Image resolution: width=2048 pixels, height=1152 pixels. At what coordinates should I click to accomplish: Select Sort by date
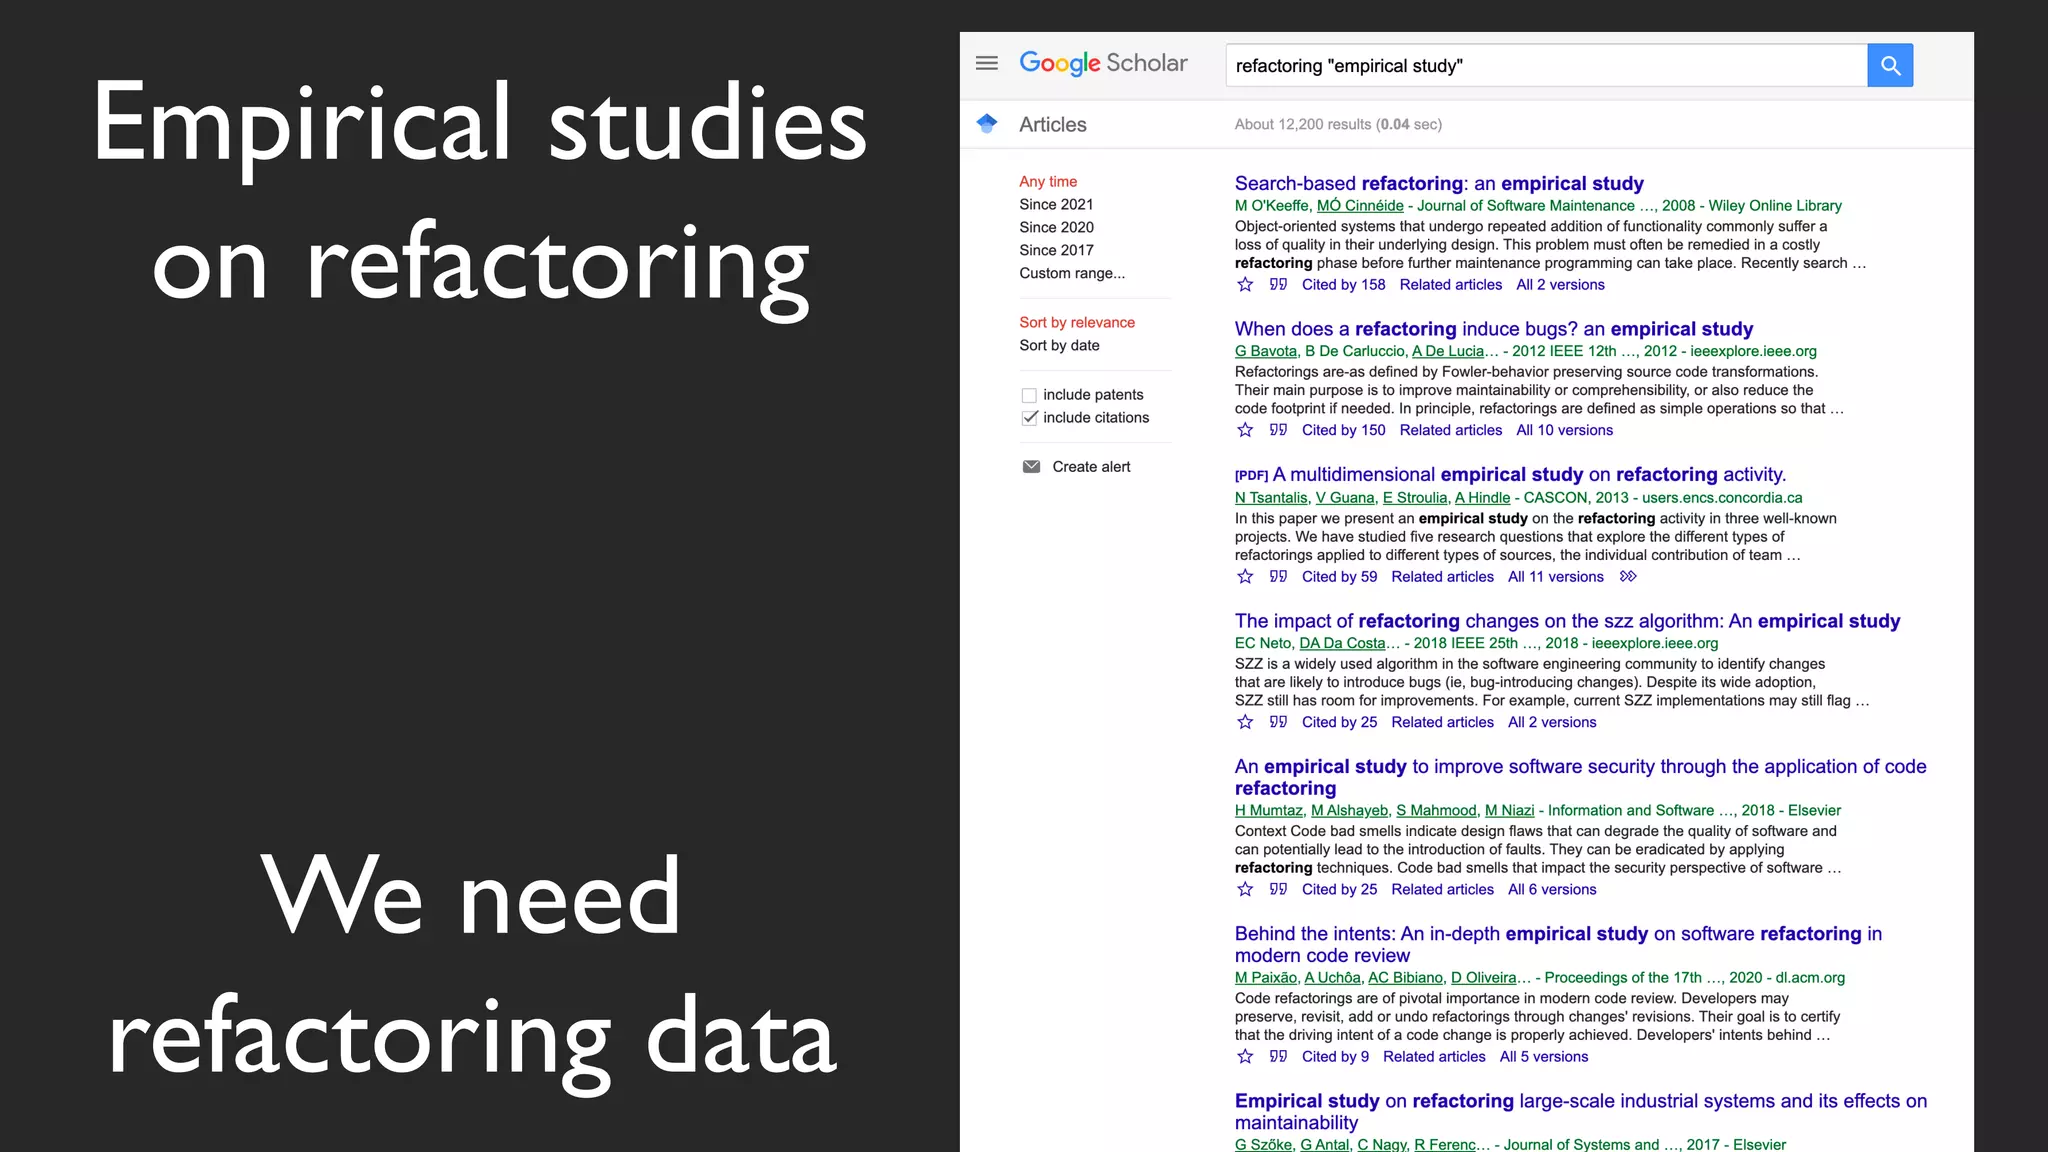point(1059,345)
